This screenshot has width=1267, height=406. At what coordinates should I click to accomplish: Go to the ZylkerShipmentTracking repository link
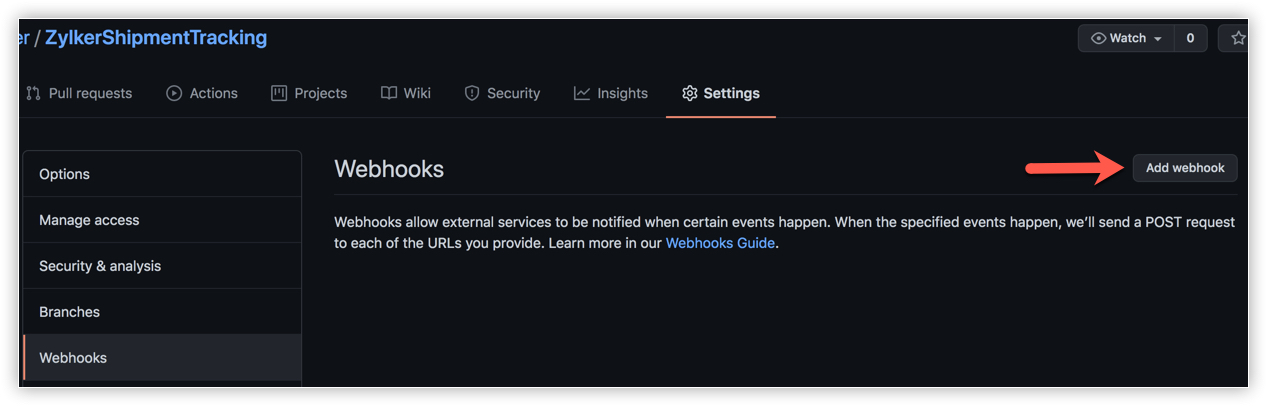click(x=156, y=38)
